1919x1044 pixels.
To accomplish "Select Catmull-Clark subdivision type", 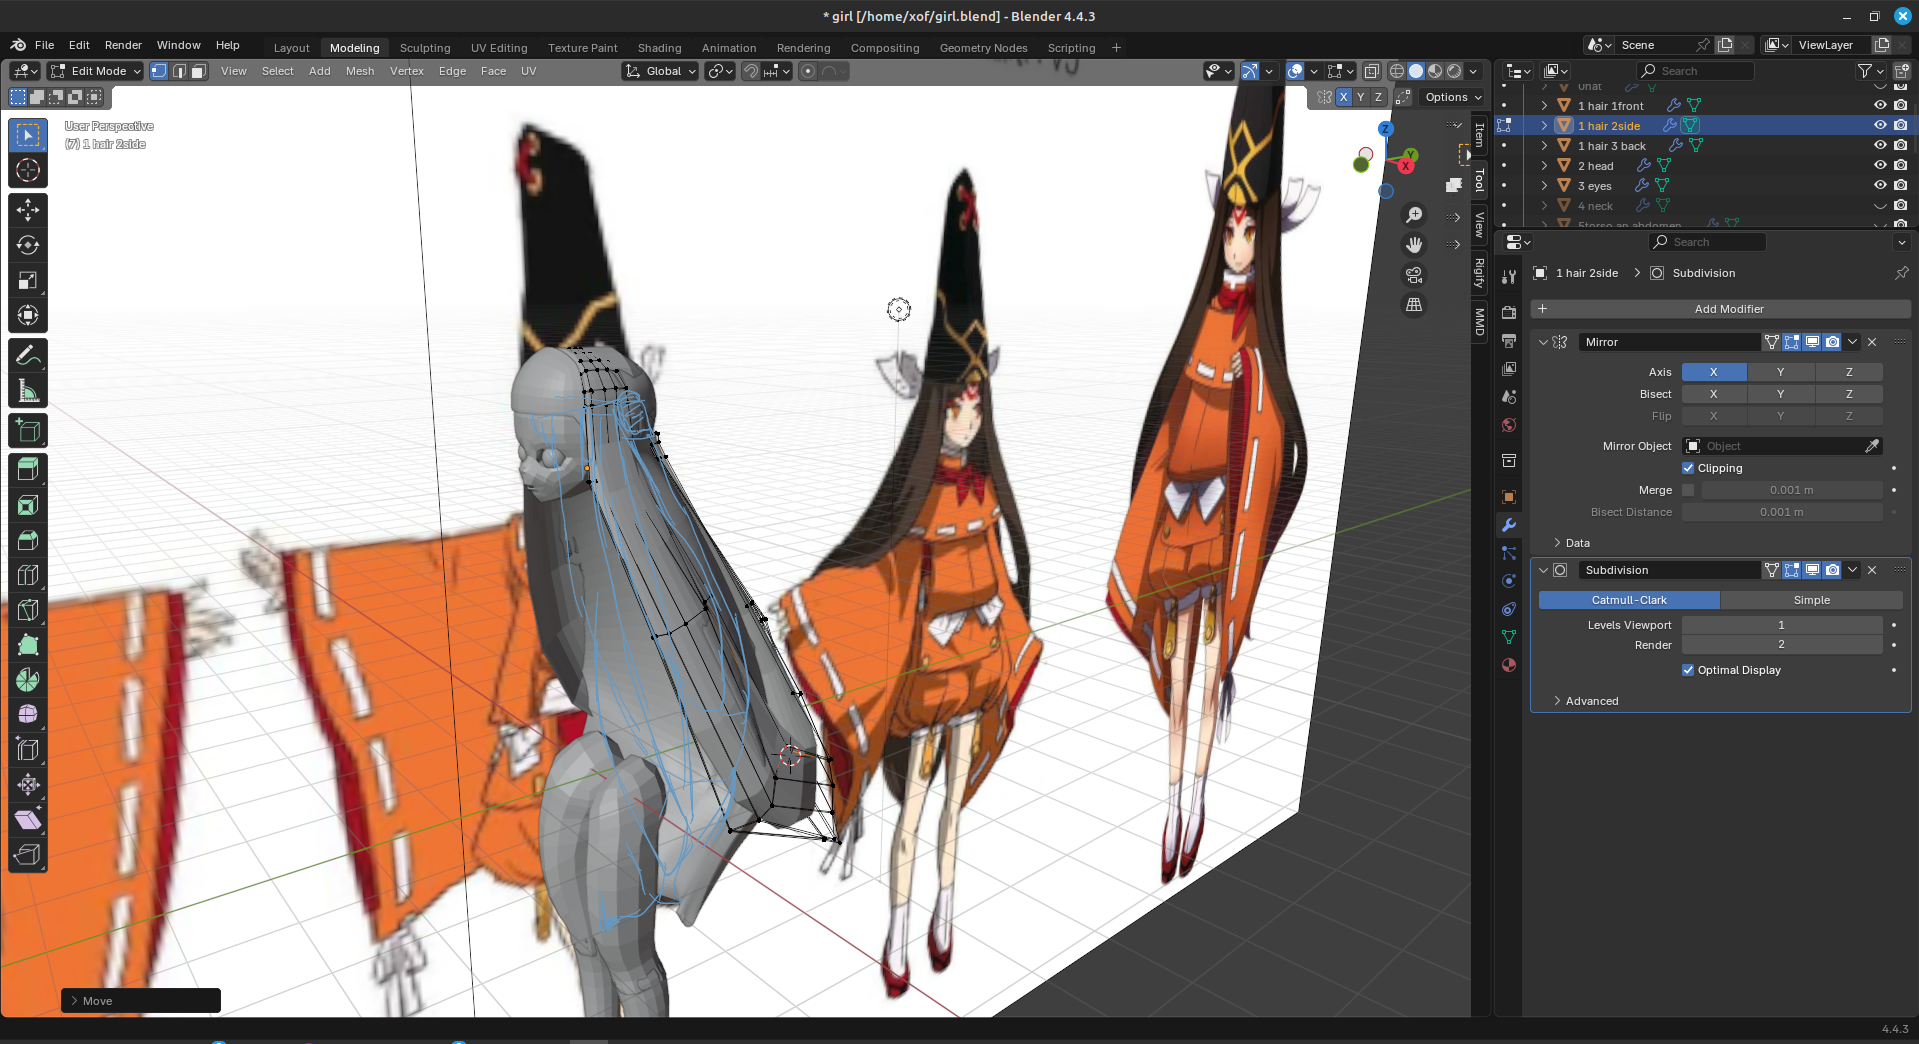I will tap(1629, 600).
